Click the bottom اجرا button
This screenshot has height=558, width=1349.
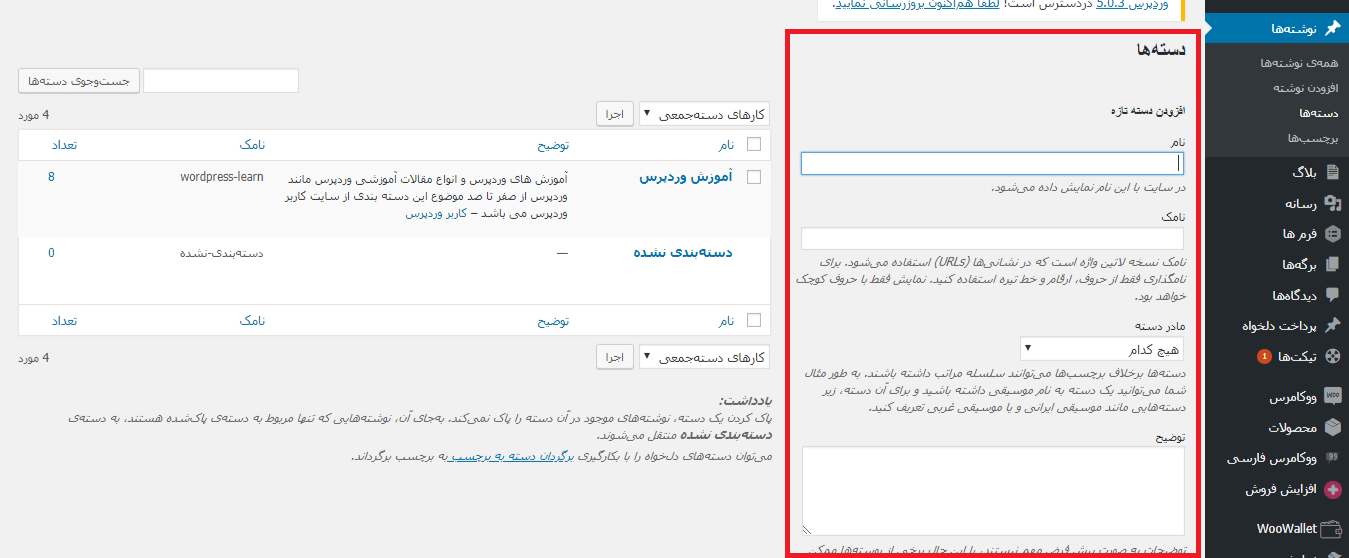click(x=615, y=357)
